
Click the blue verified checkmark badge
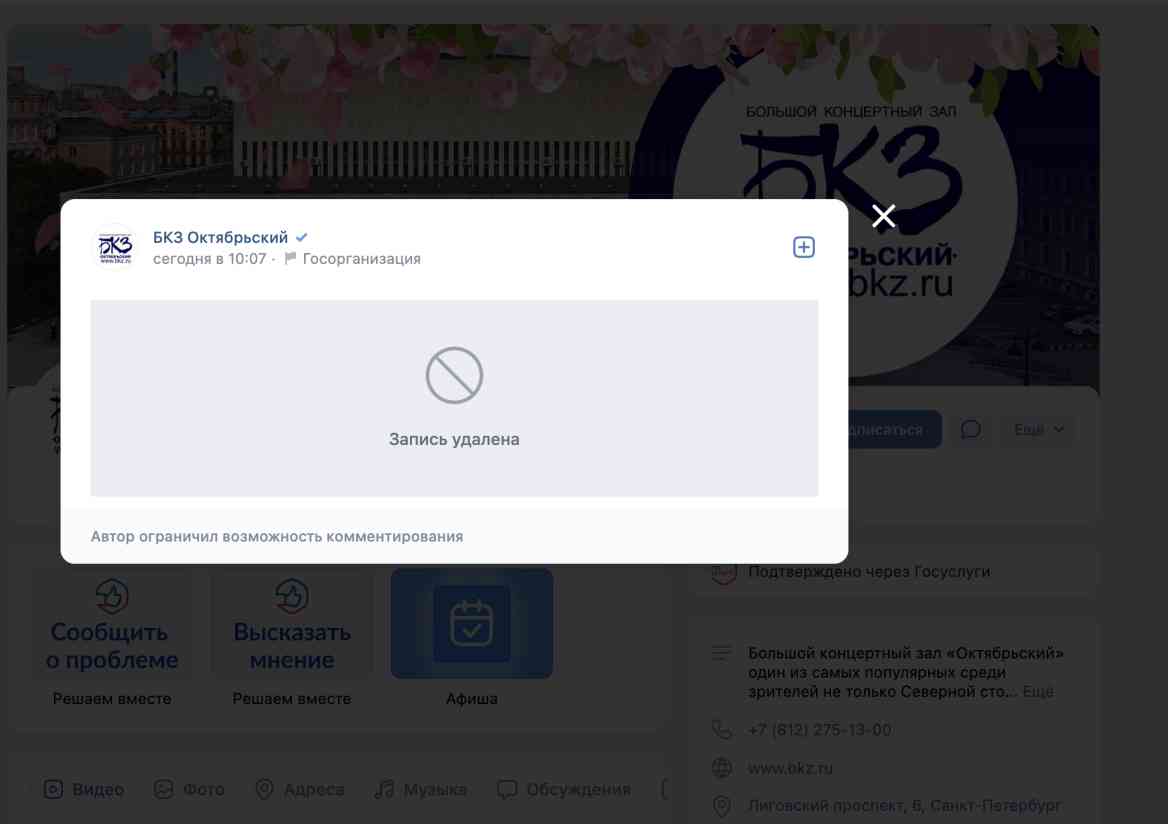302,238
